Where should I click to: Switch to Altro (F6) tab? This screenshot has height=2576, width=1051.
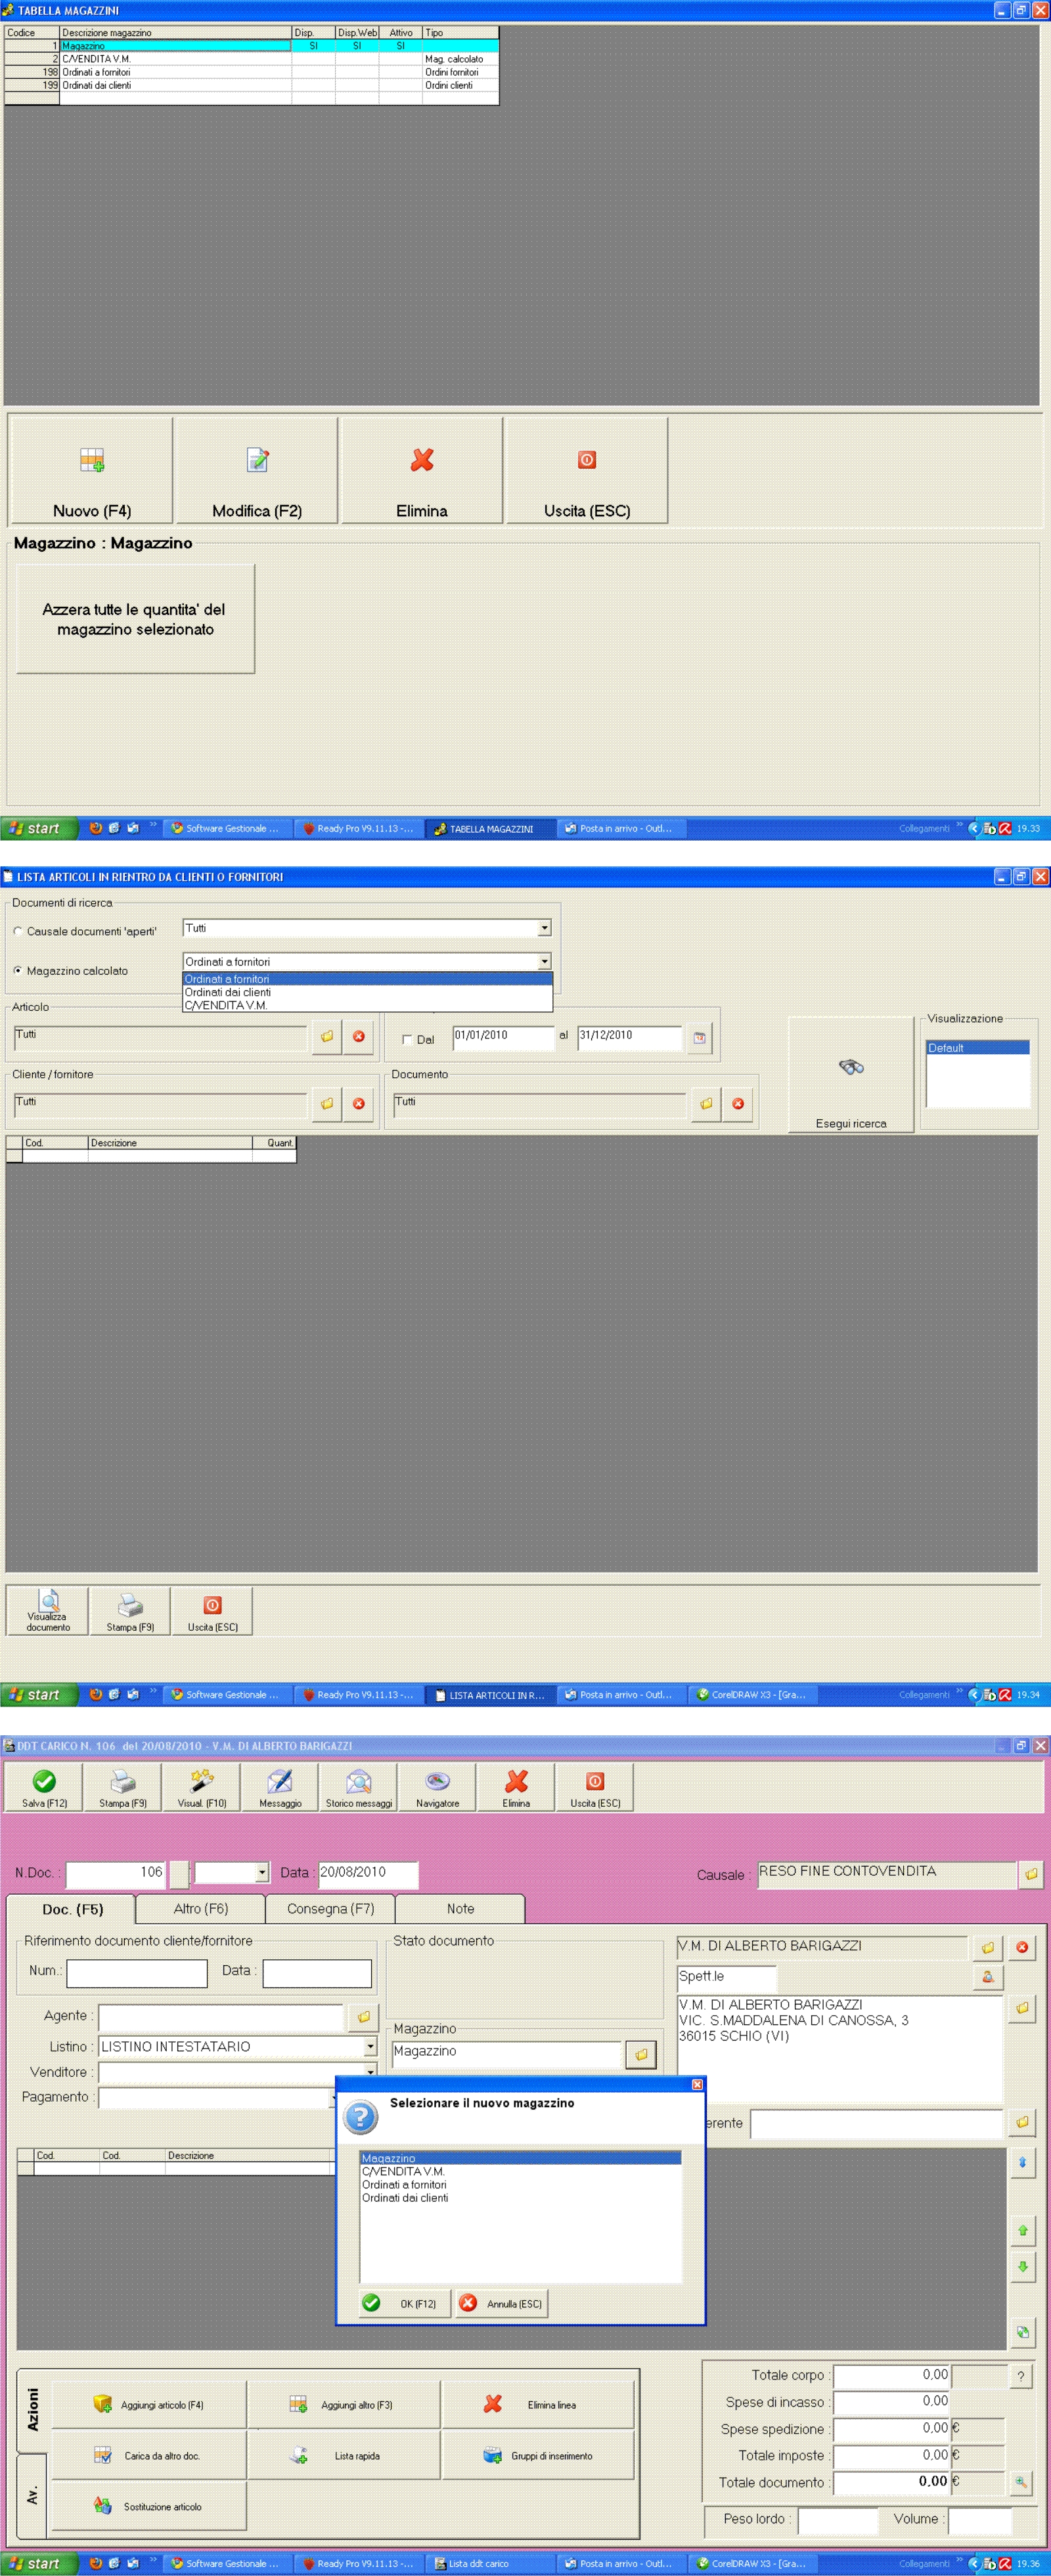tap(201, 1908)
